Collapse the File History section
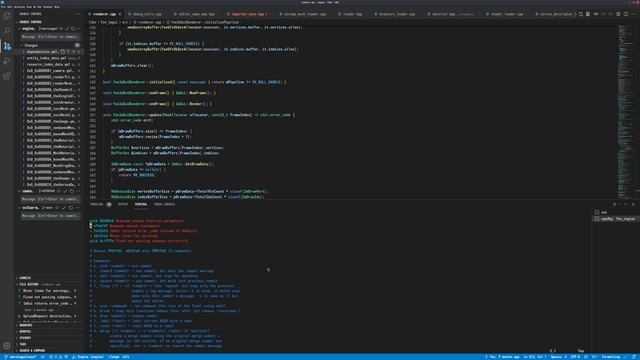The image size is (640, 360). click(29, 284)
